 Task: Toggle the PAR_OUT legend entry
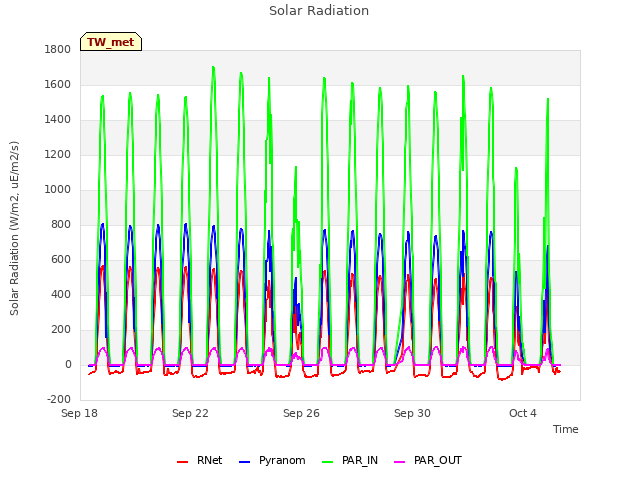click(428, 460)
